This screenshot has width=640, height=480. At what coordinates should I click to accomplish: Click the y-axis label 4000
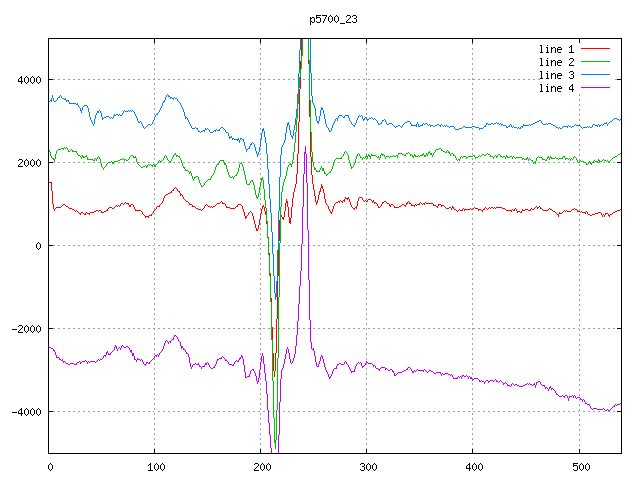coord(29,80)
